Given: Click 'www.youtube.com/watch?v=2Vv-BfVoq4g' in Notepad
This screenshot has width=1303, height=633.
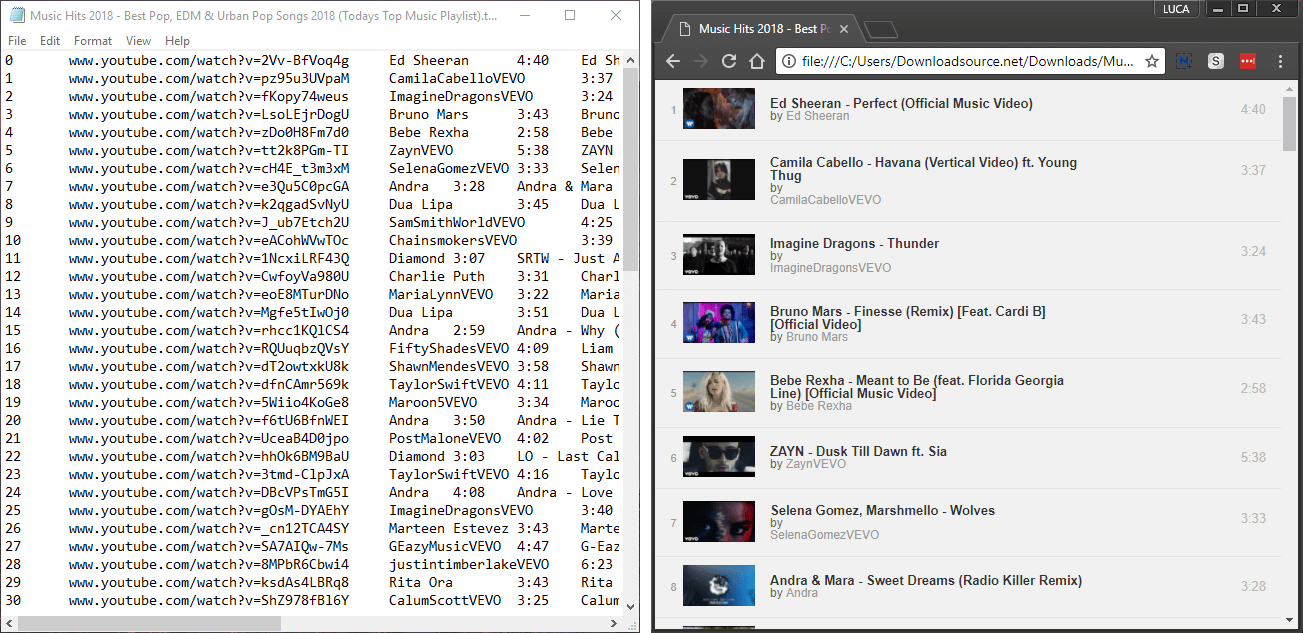Looking at the screenshot, I should (209, 60).
